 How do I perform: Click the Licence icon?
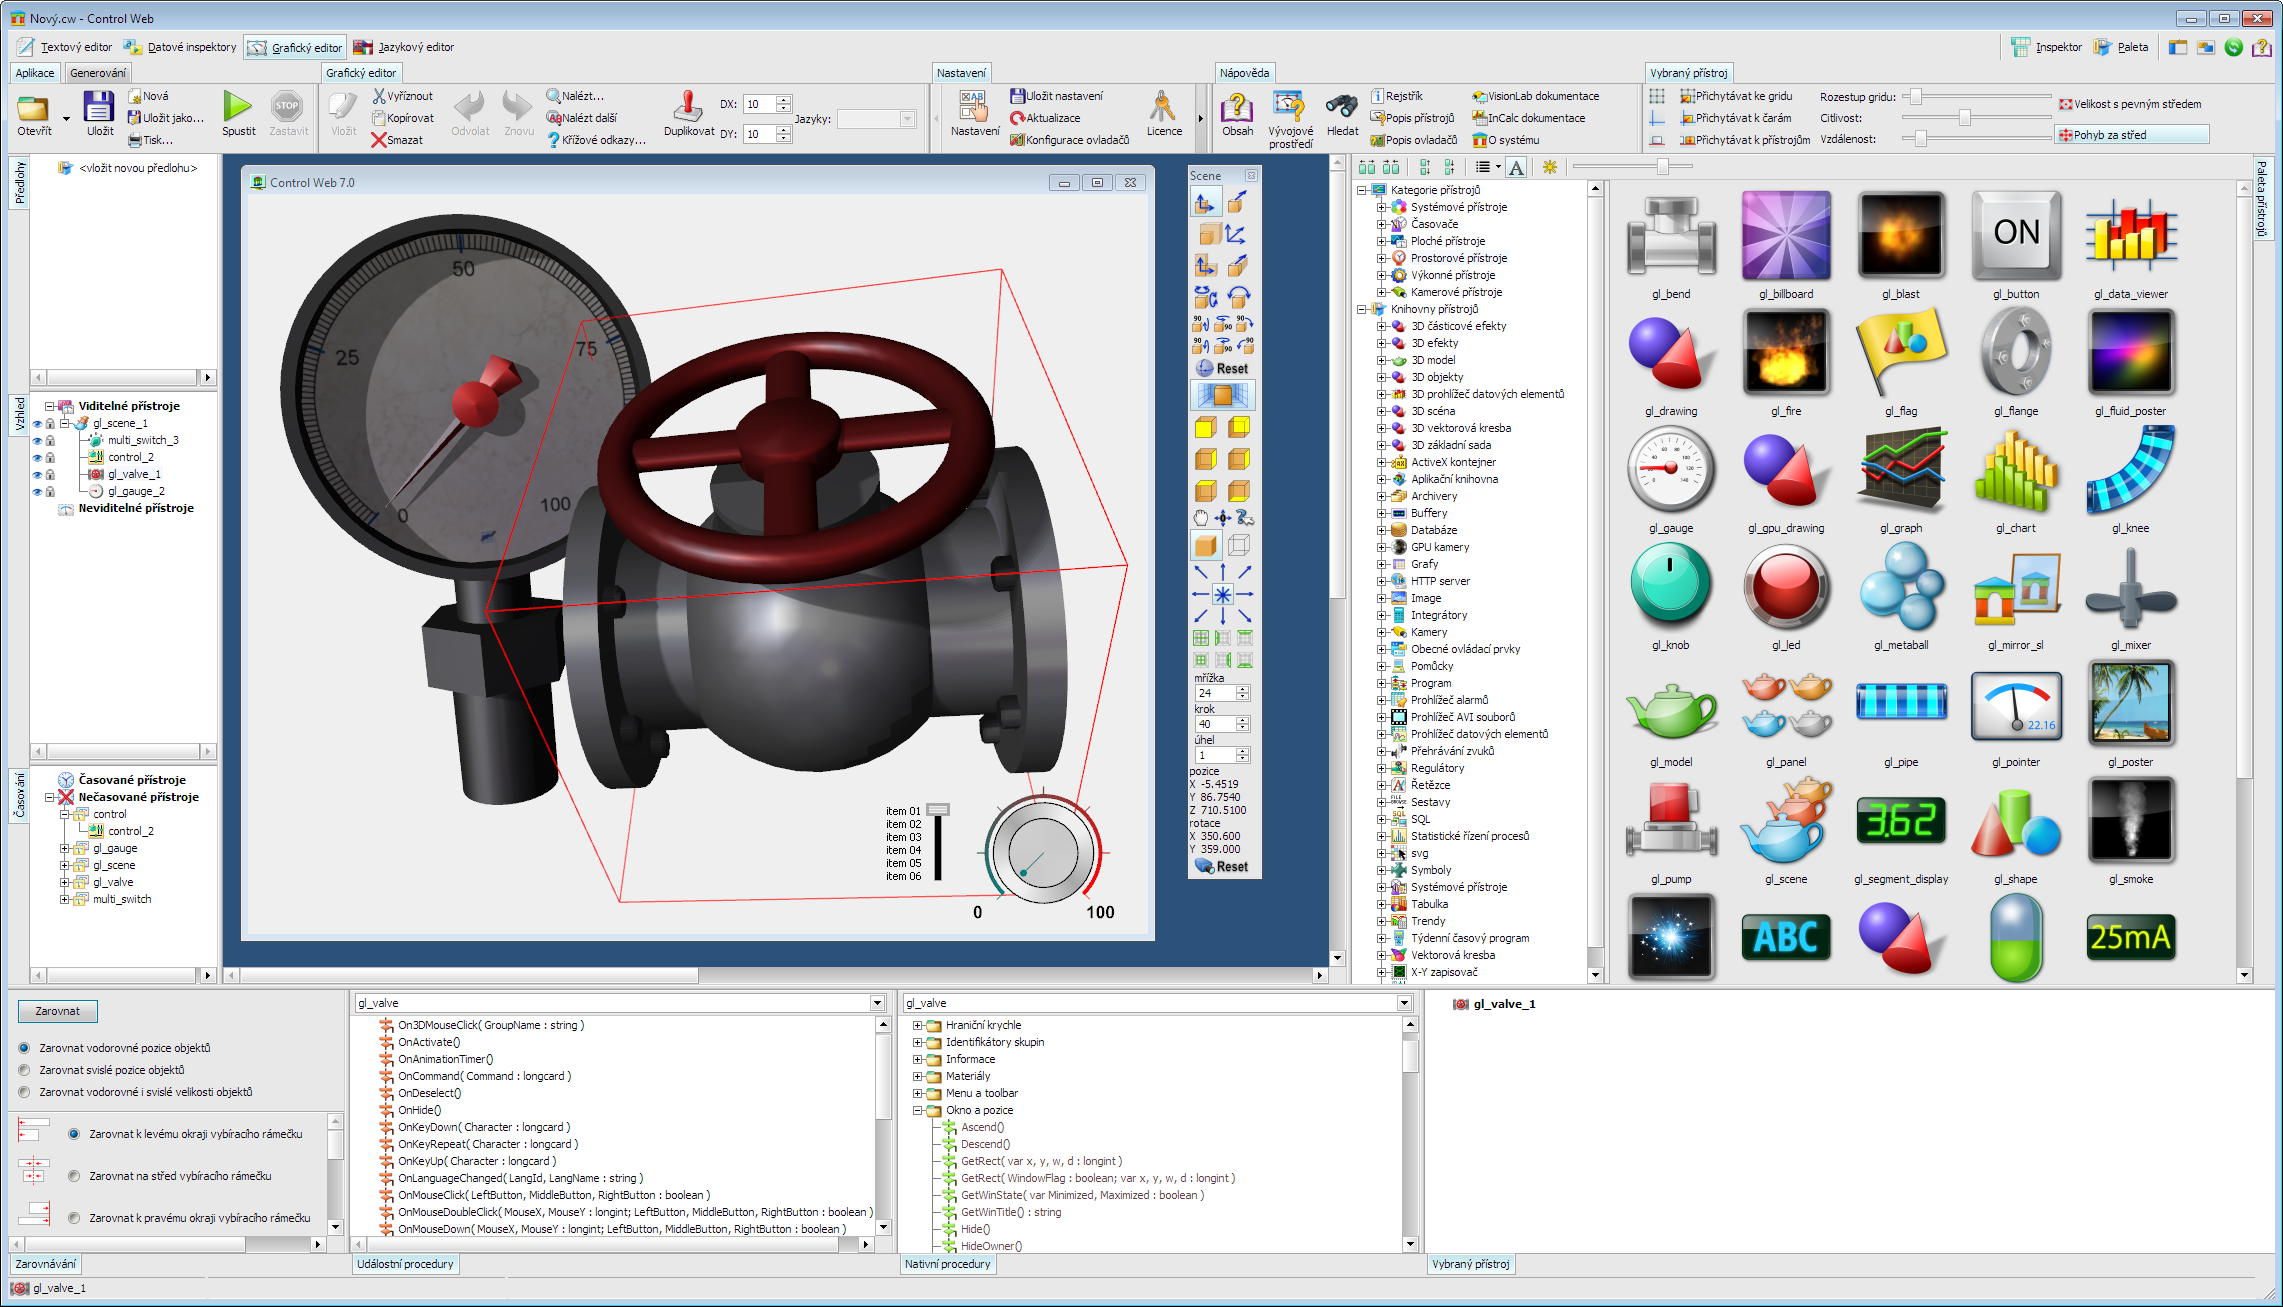[1163, 106]
